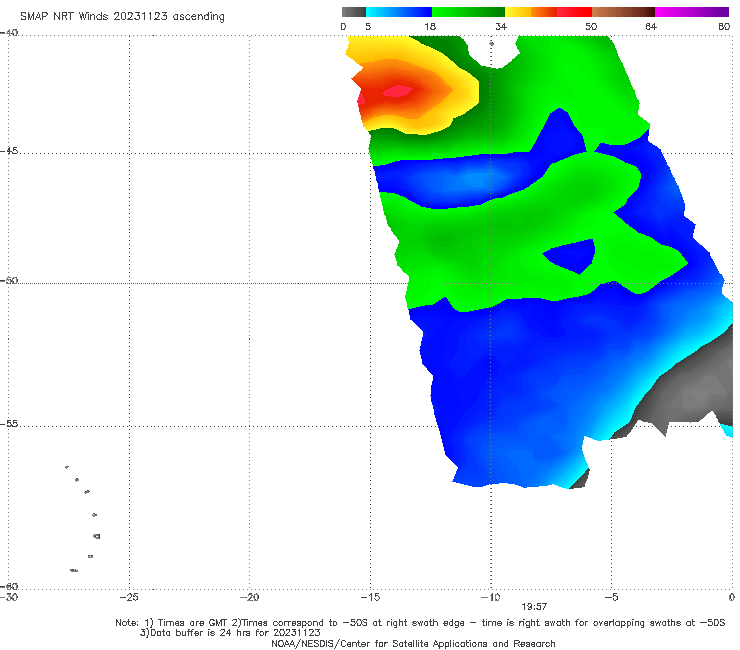Click the color bar label '50'
Image resolution: width=740 pixels, height=650 pixels.
pyautogui.click(x=591, y=26)
